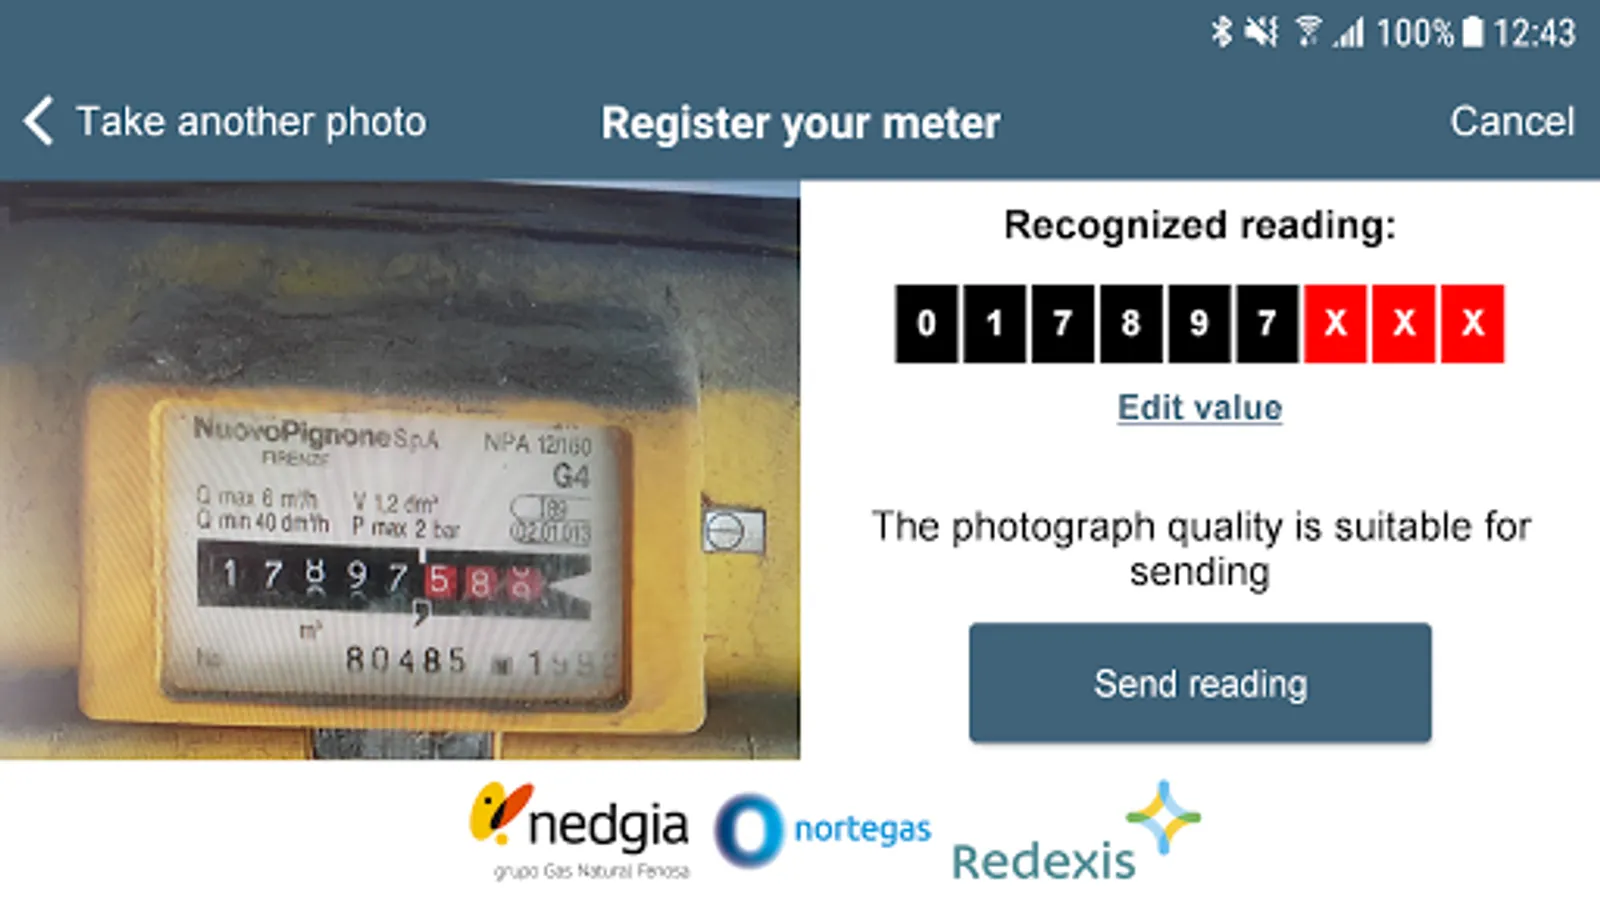Click the muted sound status icon
1600x900 pixels.
[x=1262, y=32]
